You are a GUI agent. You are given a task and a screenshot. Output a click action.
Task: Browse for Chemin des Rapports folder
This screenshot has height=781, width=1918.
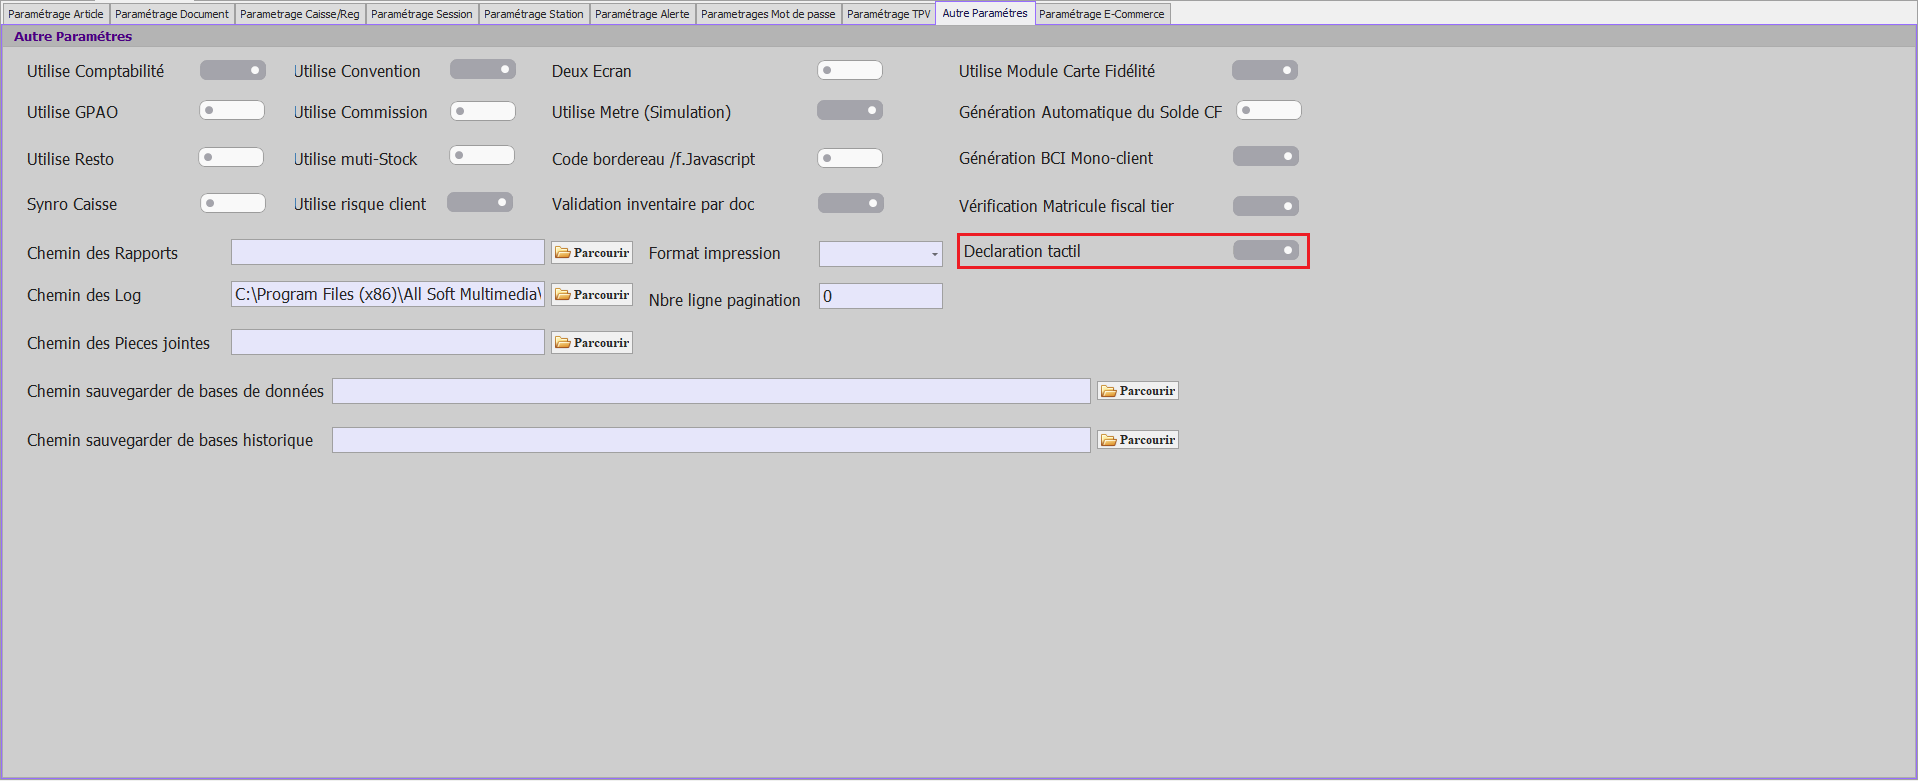(x=592, y=253)
